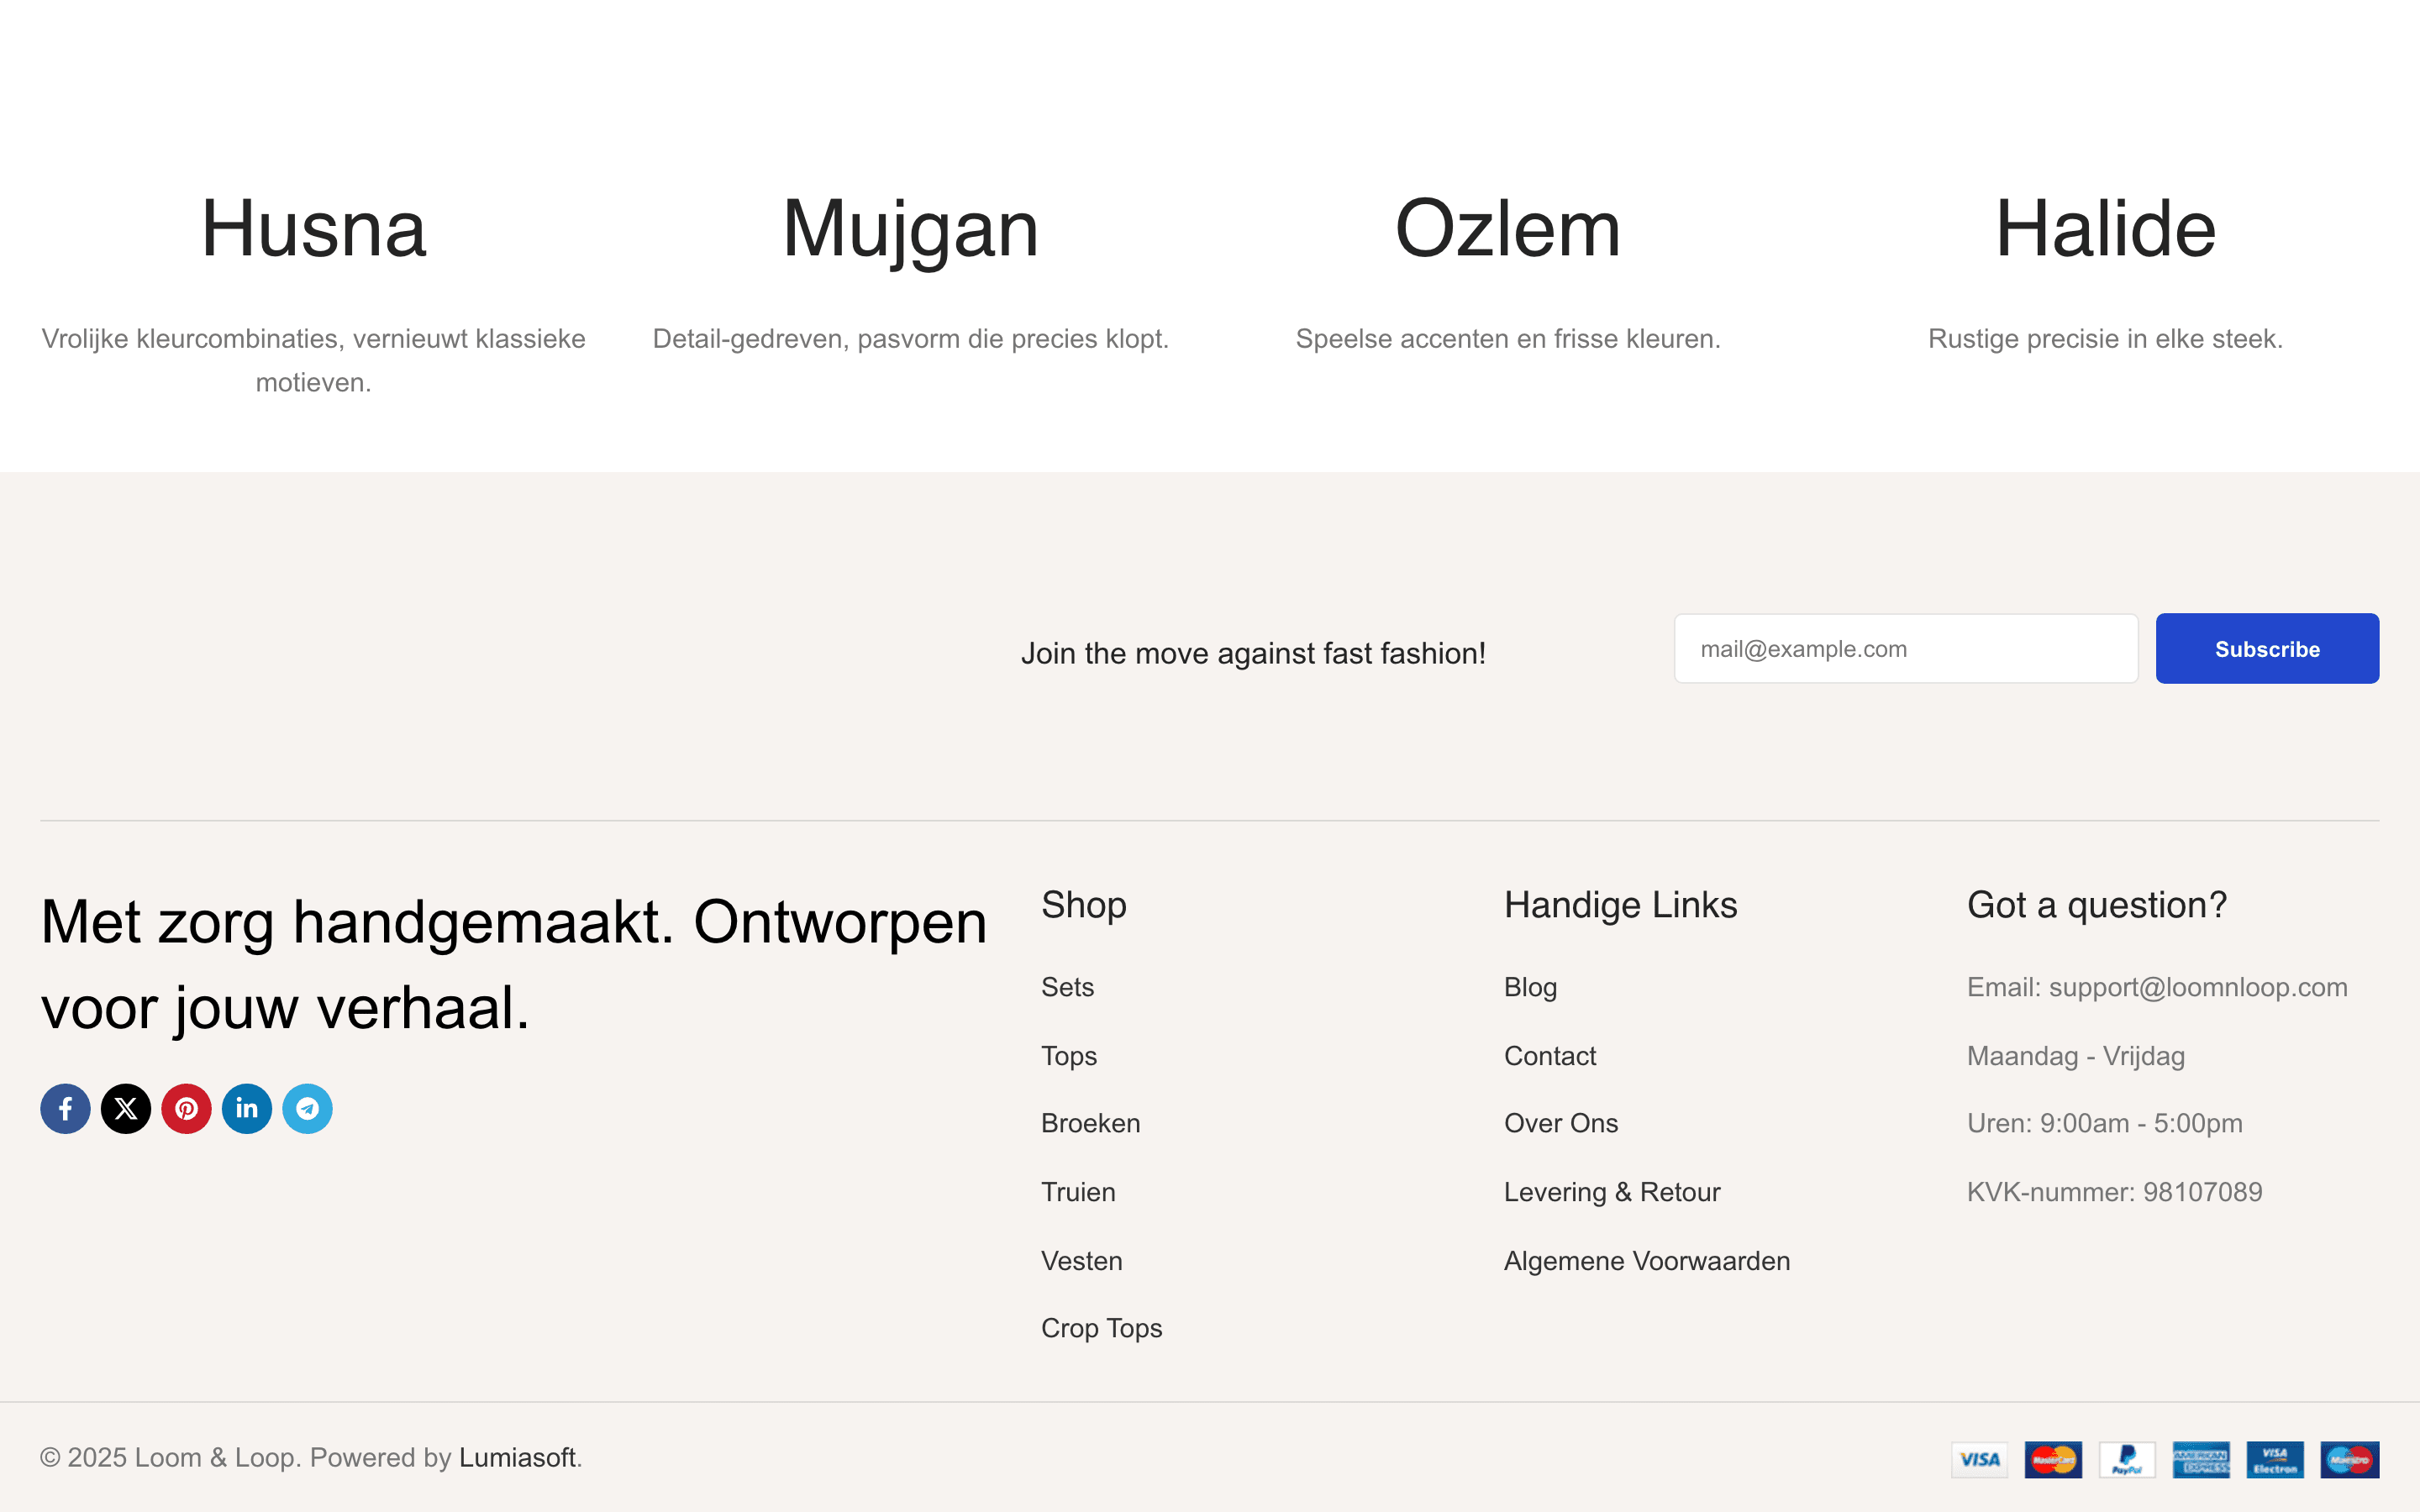The height and width of the screenshot is (1512, 2420).
Task: Open the Pinterest social icon
Action: (186, 1108)
